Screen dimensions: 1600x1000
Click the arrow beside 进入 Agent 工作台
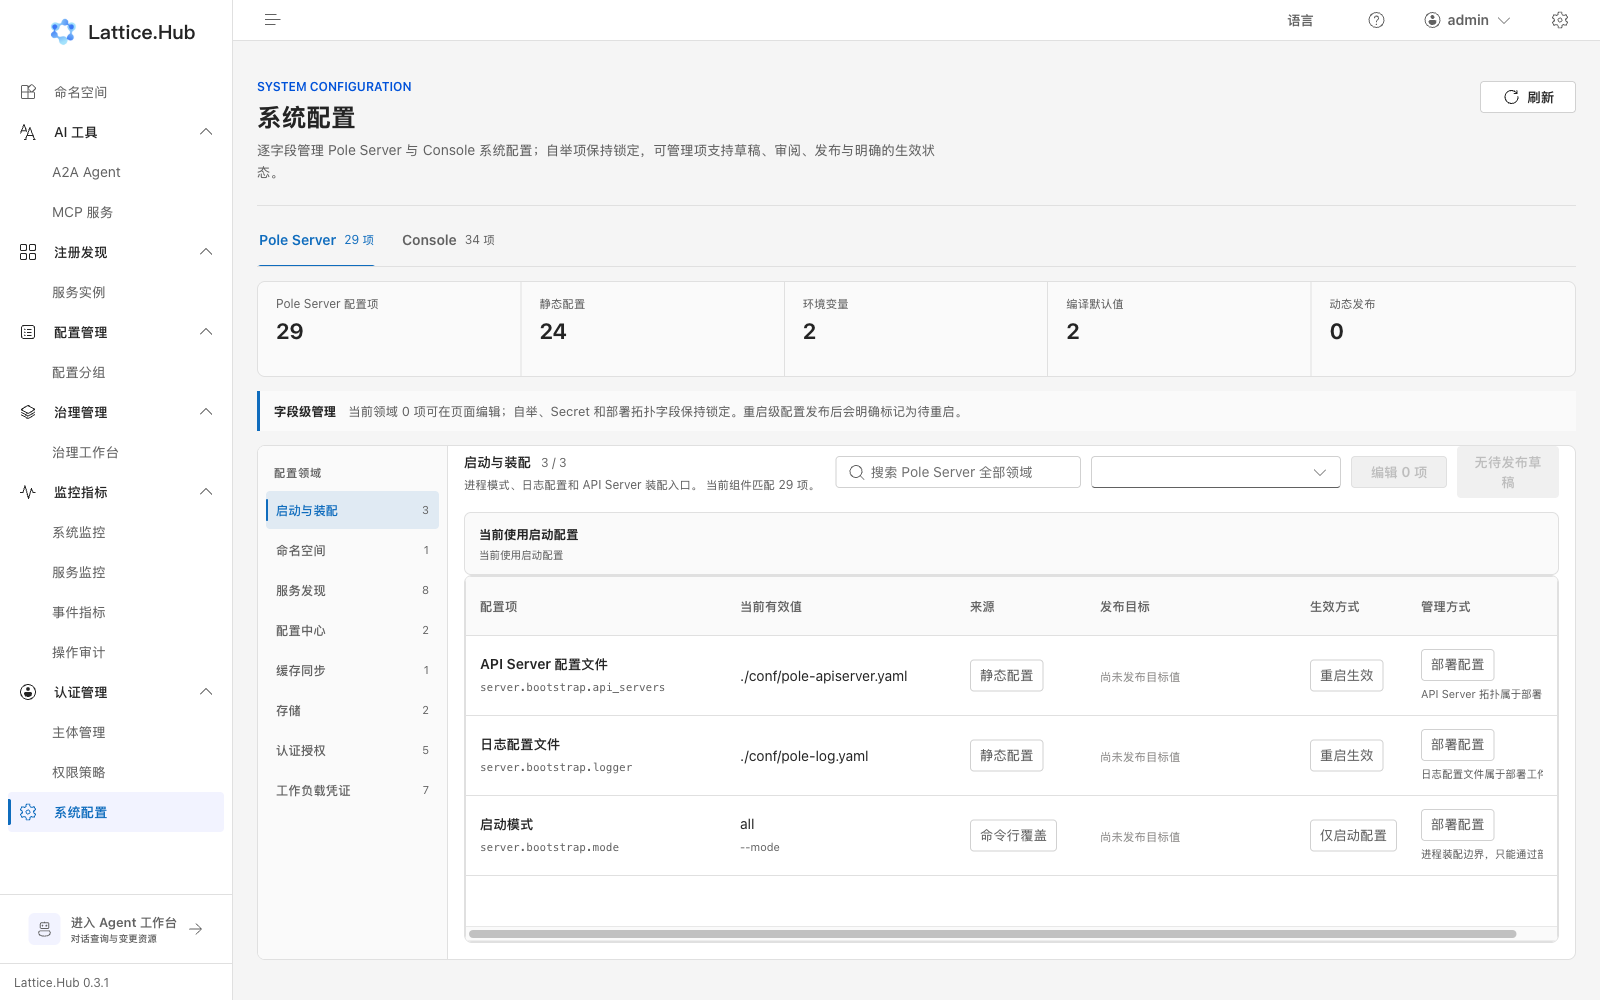[196, 929]
